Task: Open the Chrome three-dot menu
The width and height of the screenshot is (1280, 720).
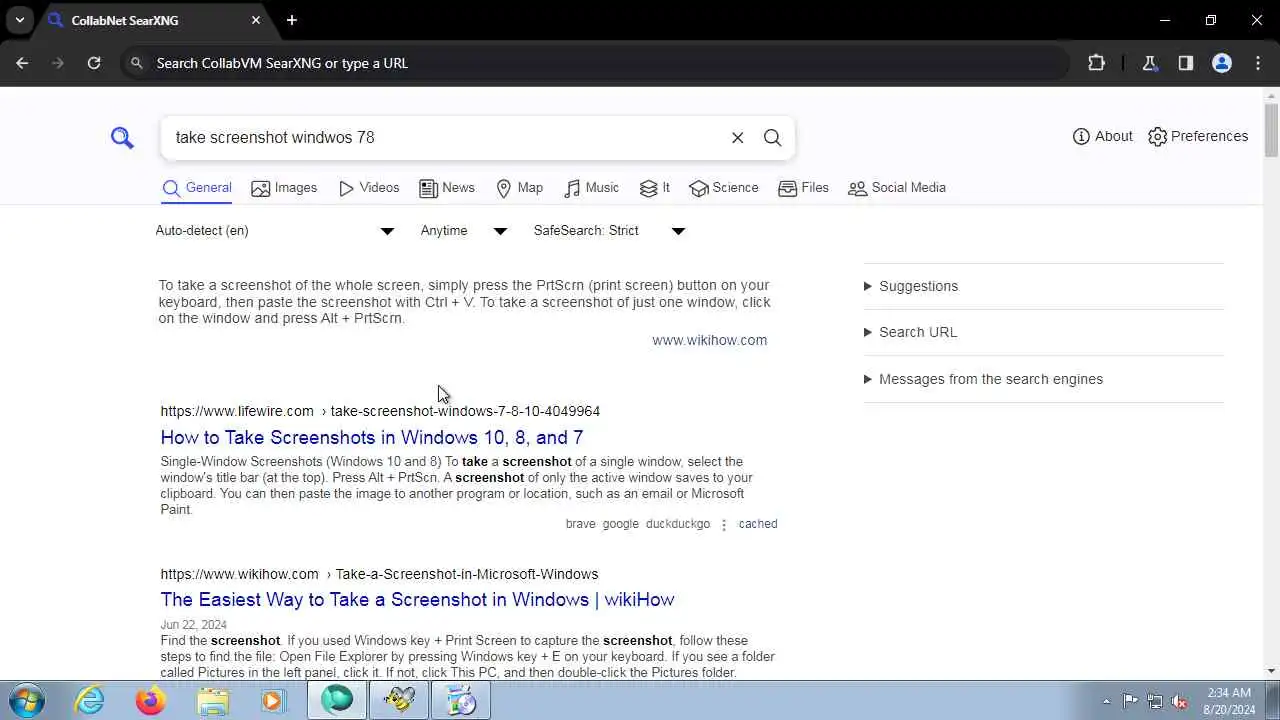Action: pos(1258,63)
